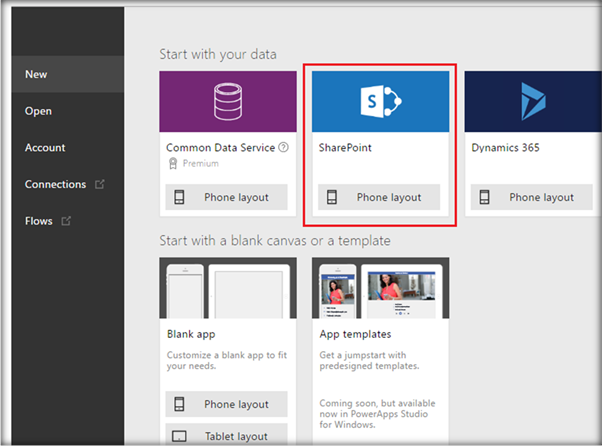Click phone icon in SharePoint Phone layout button

click(332, 197)
